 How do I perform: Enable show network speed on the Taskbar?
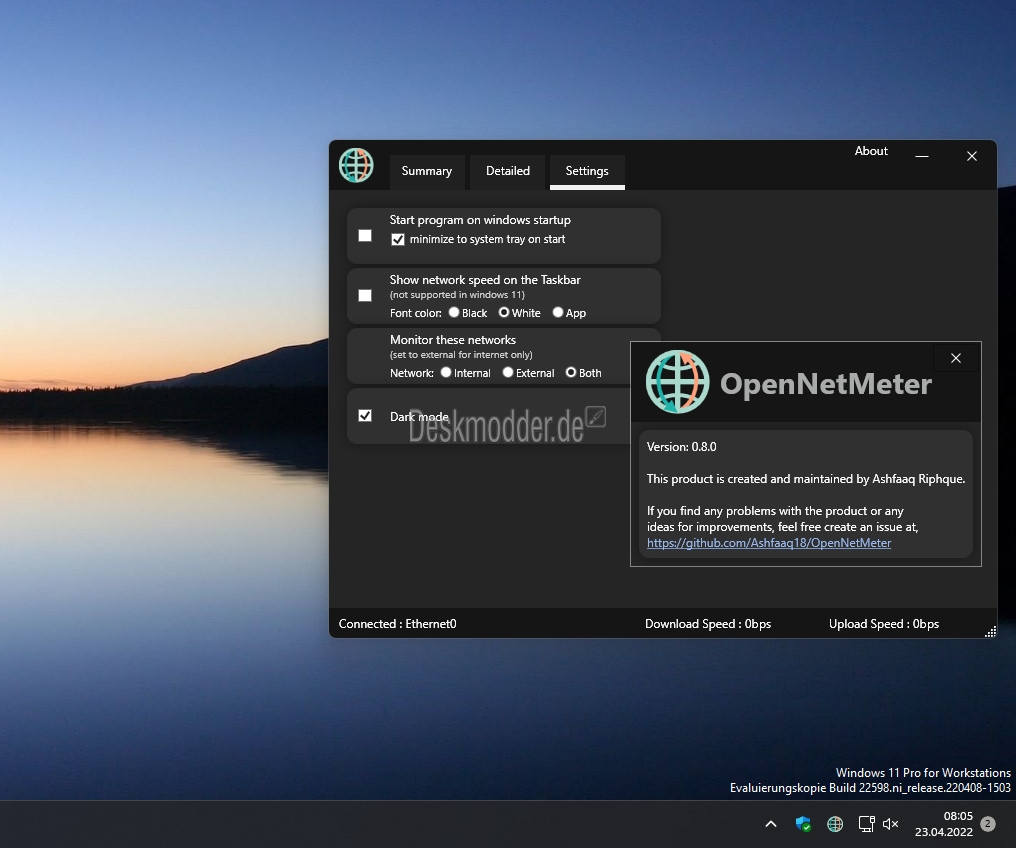365,295
